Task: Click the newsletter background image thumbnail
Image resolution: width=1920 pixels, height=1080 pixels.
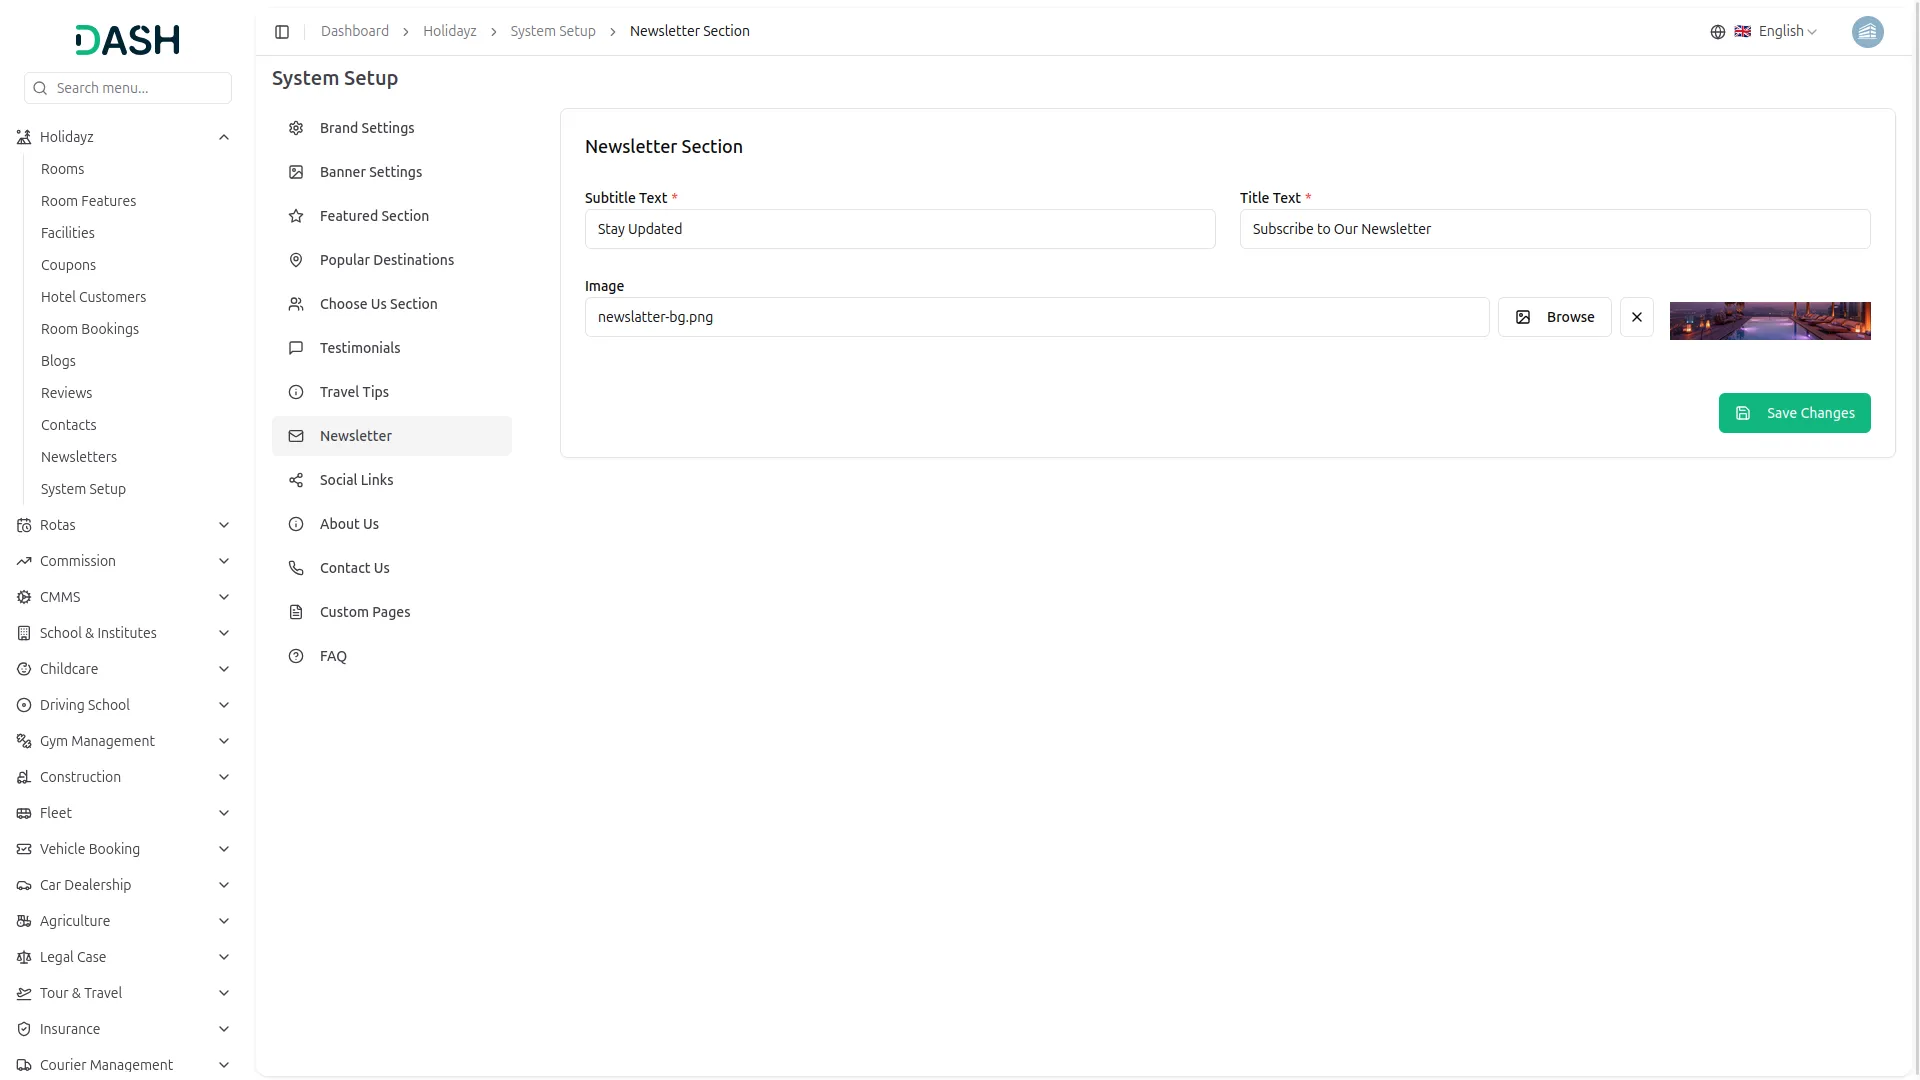Action: point(1770,321)
